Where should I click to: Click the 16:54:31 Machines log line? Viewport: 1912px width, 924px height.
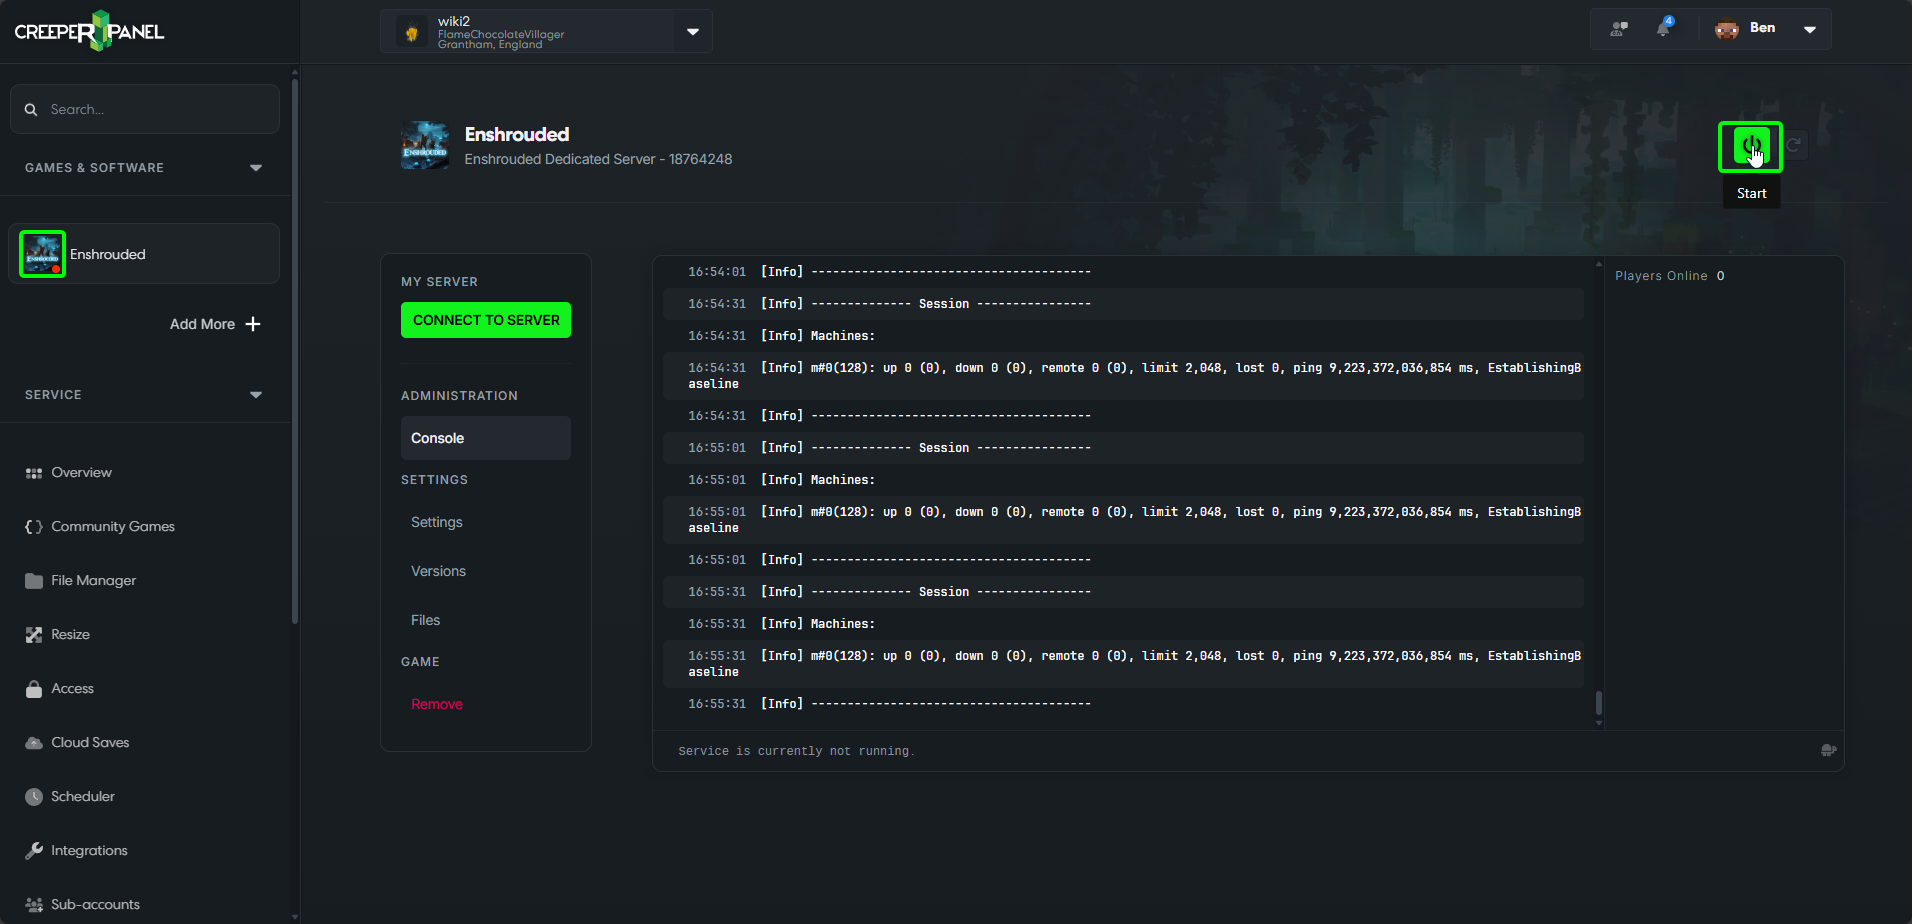1123,336
